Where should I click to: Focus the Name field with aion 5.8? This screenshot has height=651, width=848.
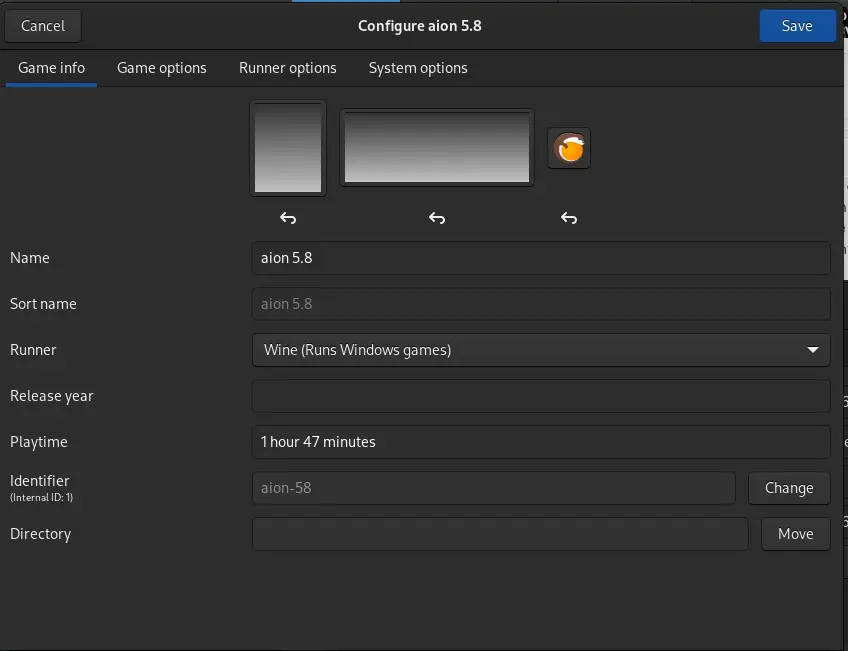point(541,258)
